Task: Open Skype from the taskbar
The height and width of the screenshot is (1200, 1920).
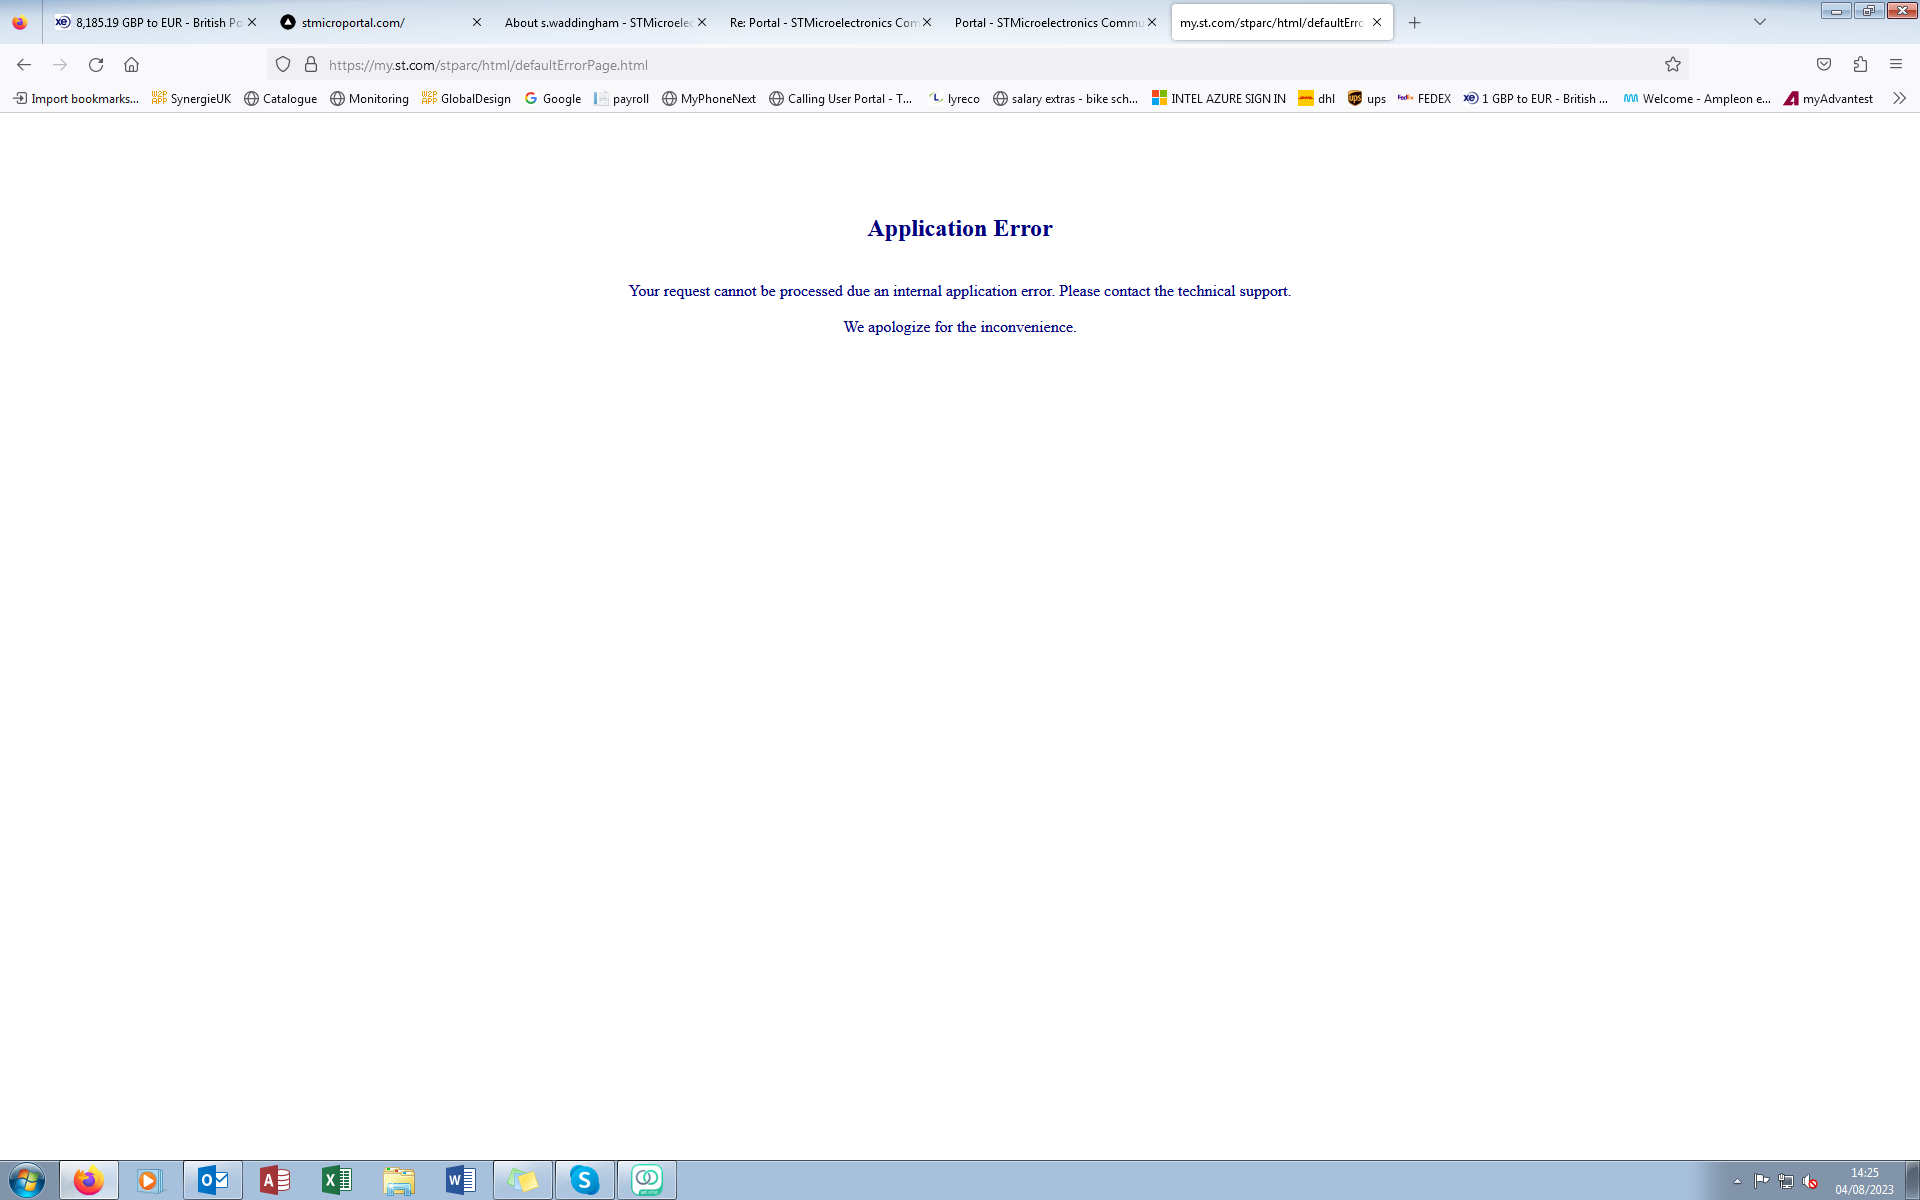Action: coord(585,1180)
